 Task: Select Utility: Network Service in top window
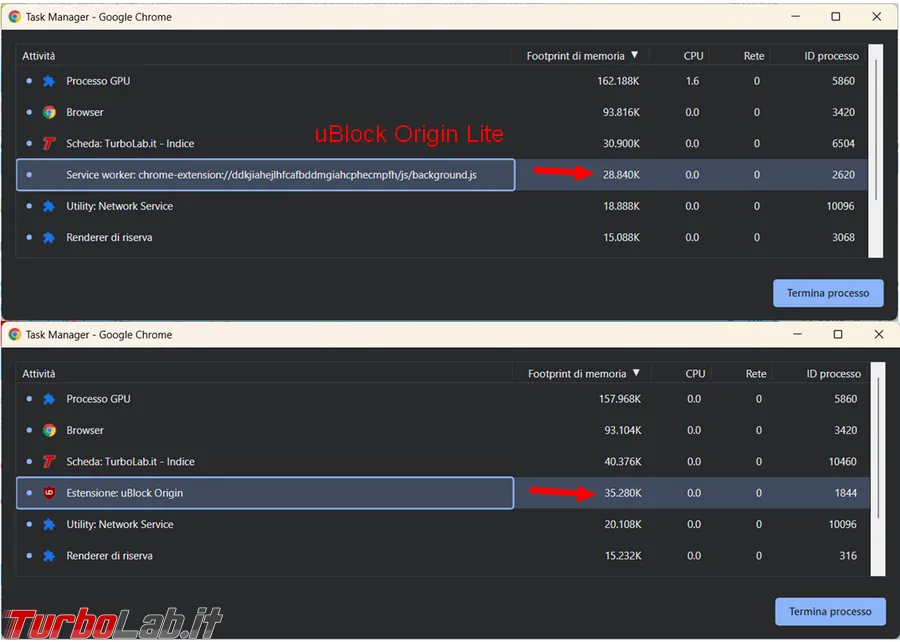point(119,206)
